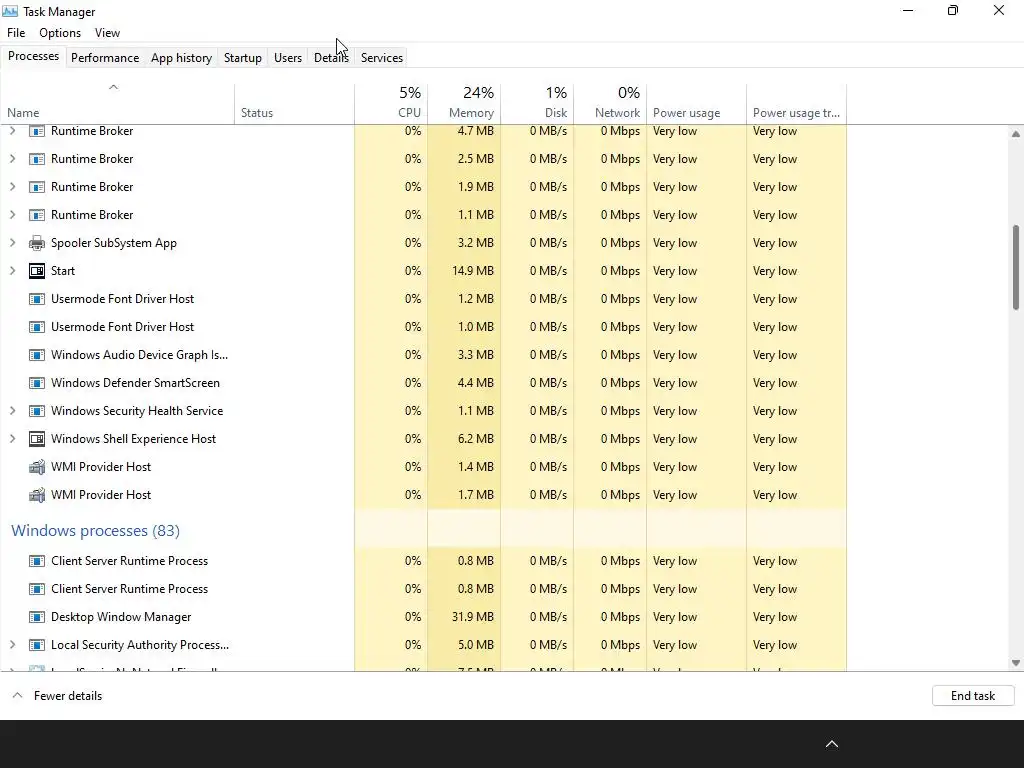Expand the Runtime Broker row using 1.9 MB
Image resolution: width=1024 pixels, height=768 pixels.
click(x=12, y=187)
